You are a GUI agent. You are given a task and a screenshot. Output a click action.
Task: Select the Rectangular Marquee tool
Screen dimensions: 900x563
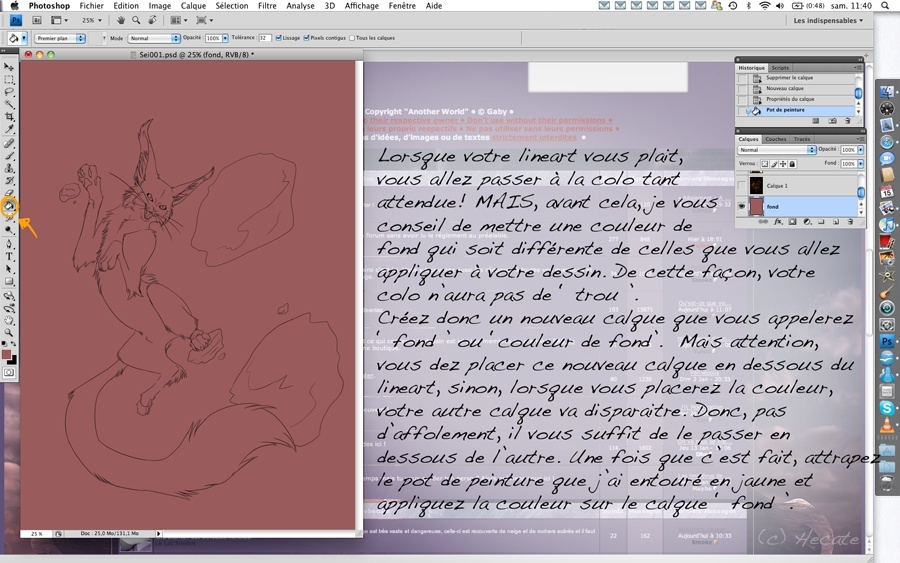[9, 80]
